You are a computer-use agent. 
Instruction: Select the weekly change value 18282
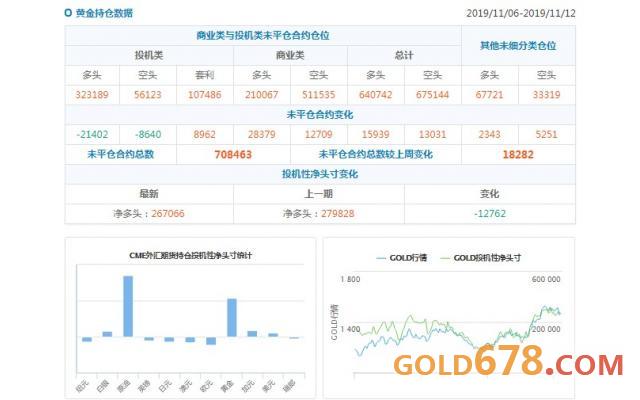(518, 154)
